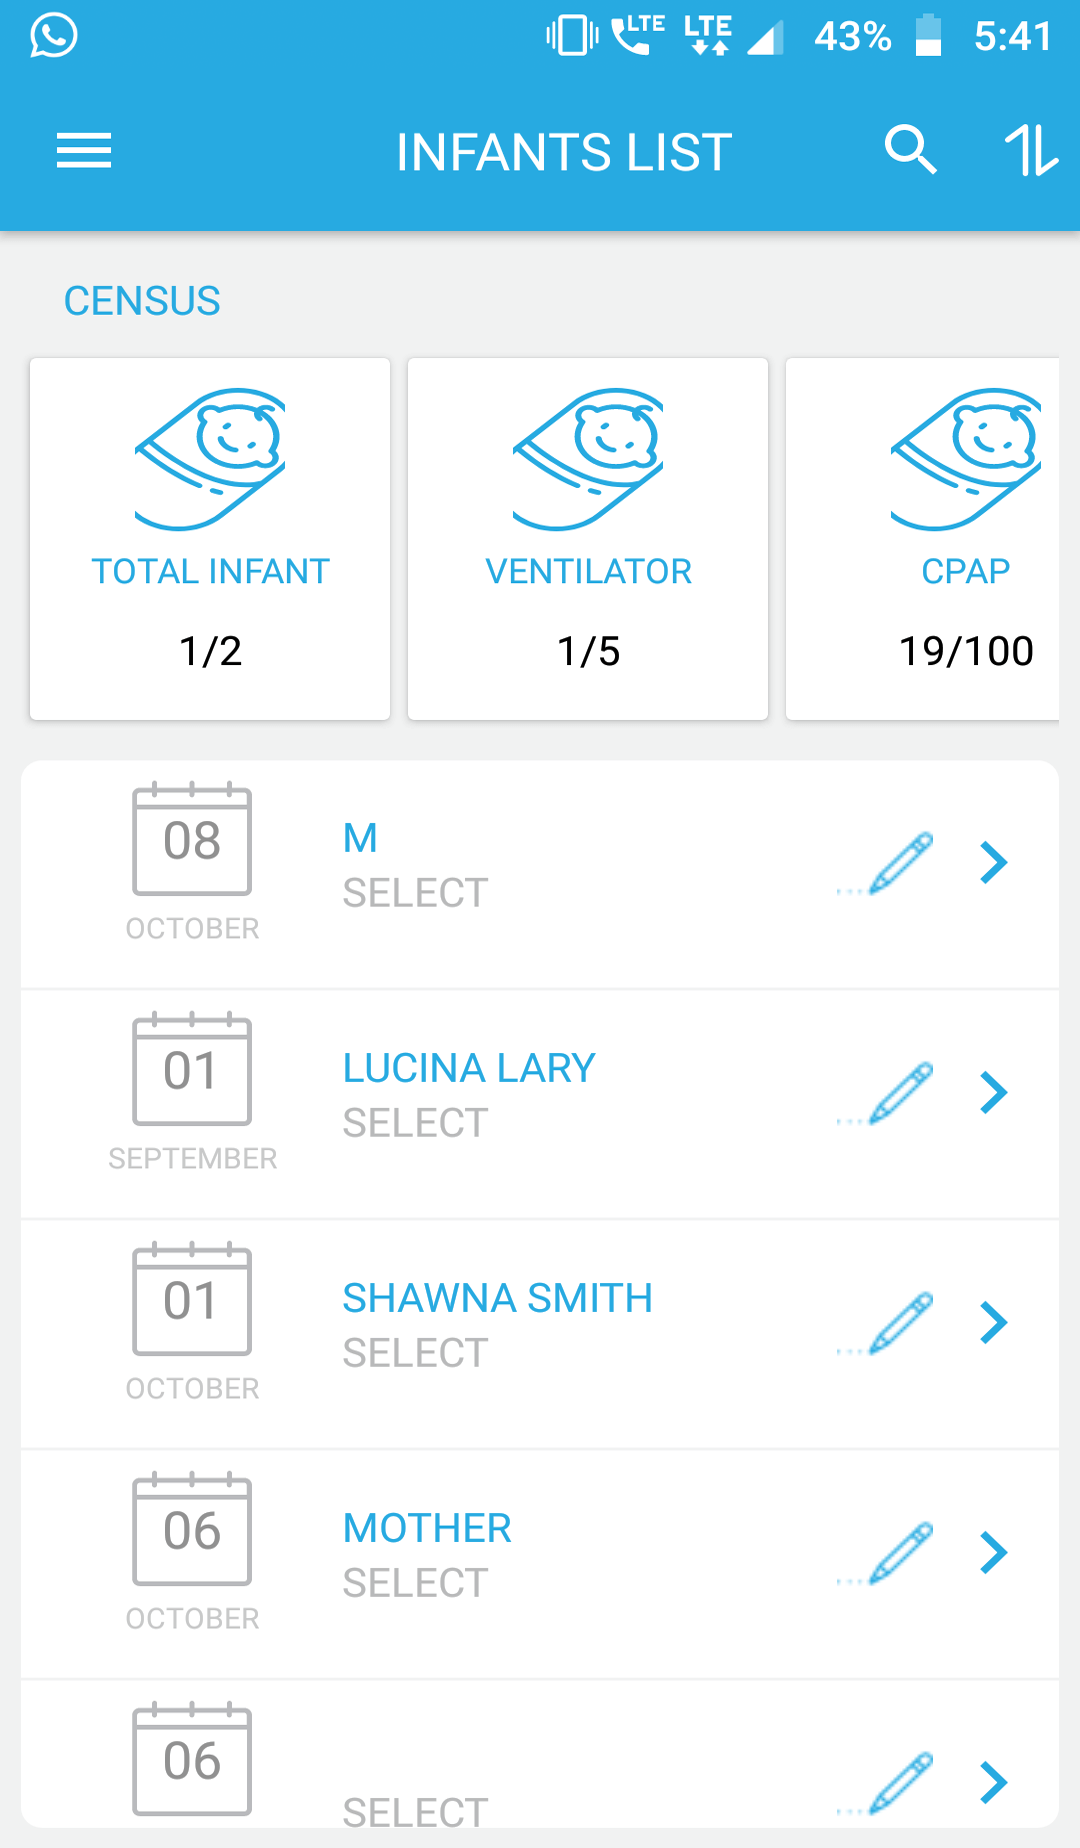Select the Ventilator census card
The image size is (1080, 1848).
tap(588, 539)
